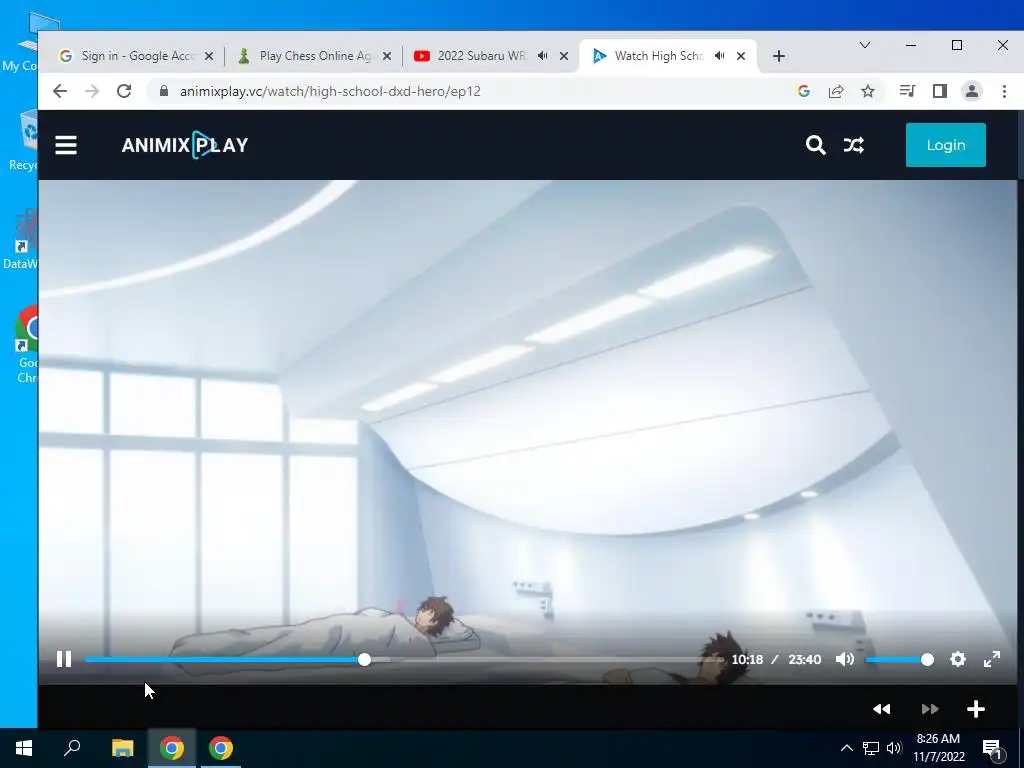Open File Explorer from taskbar
The width and height of the screenshot is (1024, 768).
[122, 748]
